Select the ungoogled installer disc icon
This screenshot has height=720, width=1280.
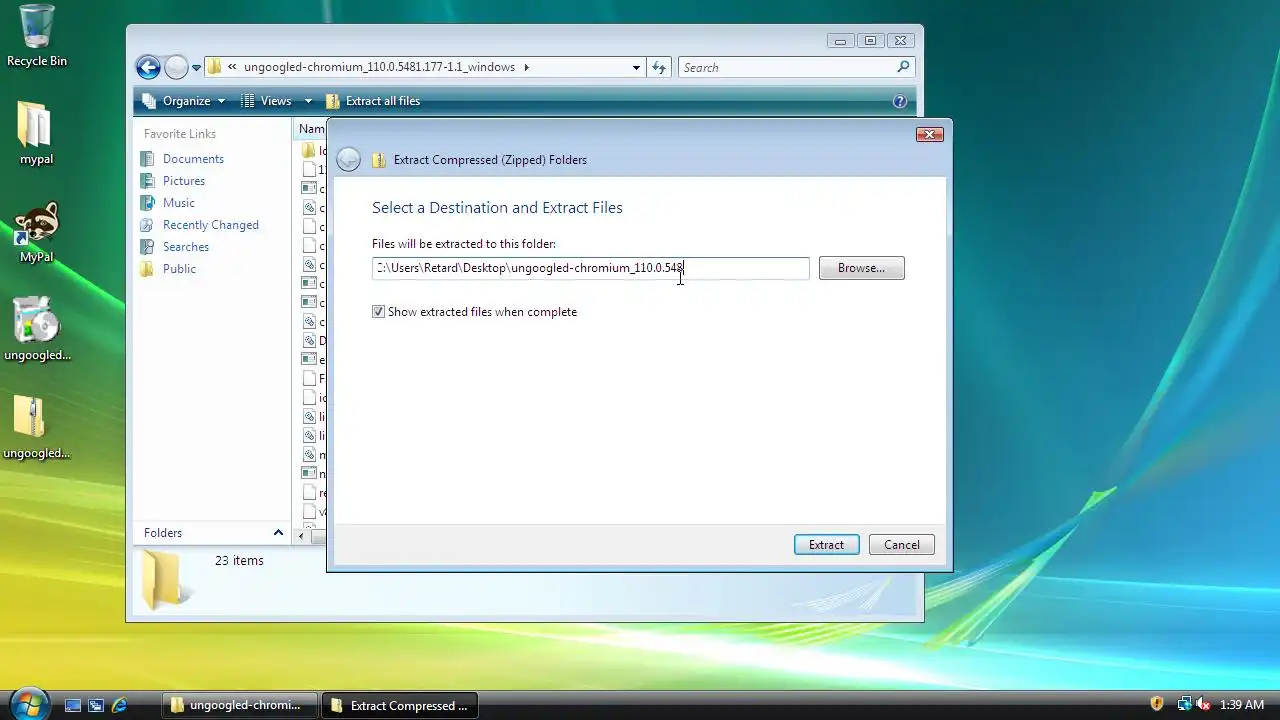[37, 329]
